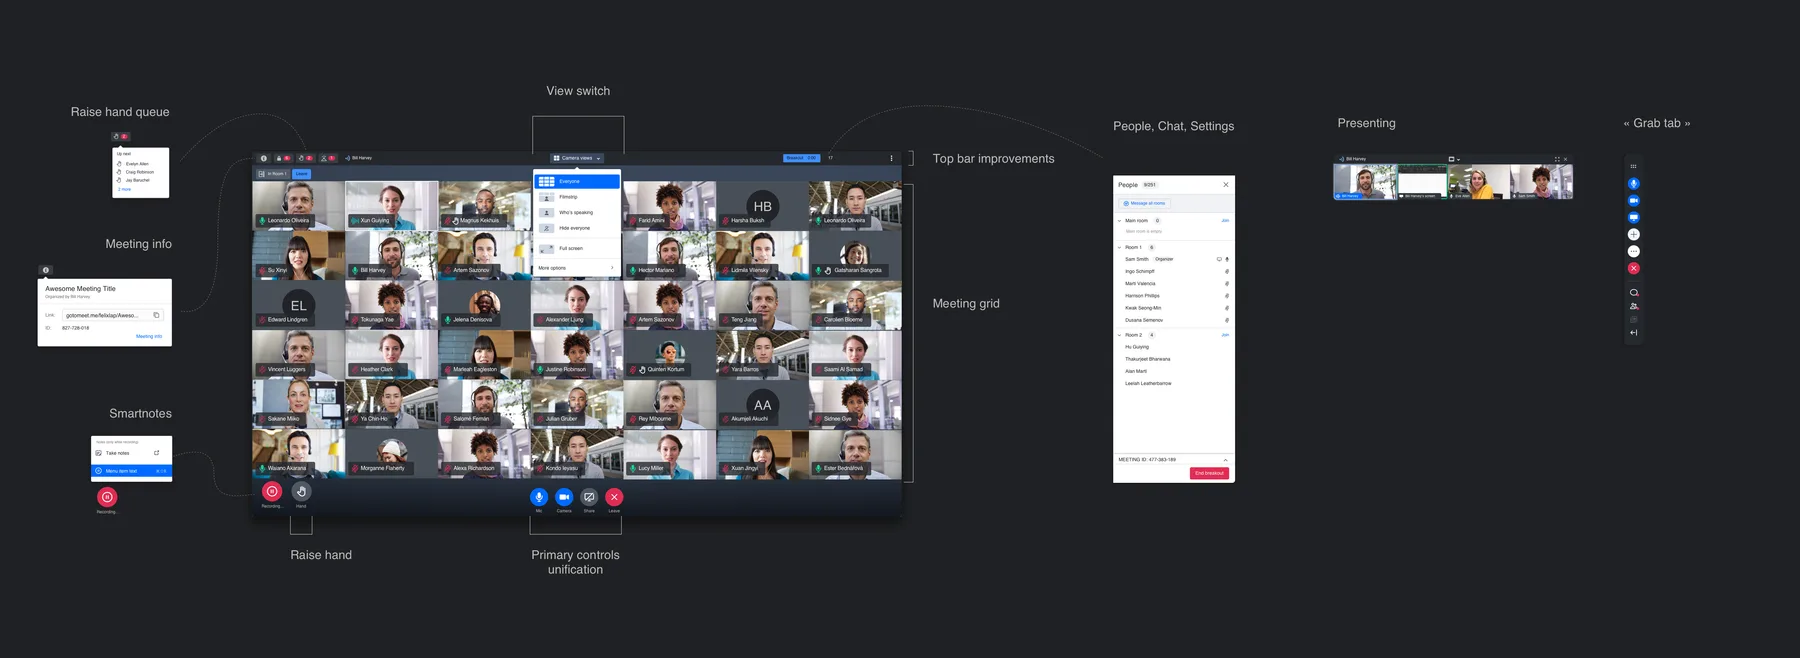1800x658 pixels.
Task: Click Take notes in Smartnotes
Action: [x=131, y=453]
